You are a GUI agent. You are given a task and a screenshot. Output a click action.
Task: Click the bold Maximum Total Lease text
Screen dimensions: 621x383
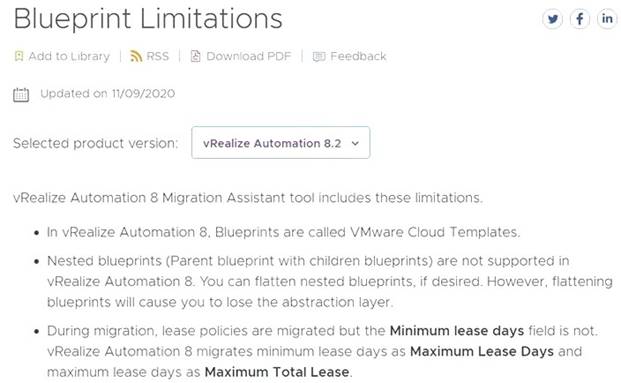coord(277,372)
